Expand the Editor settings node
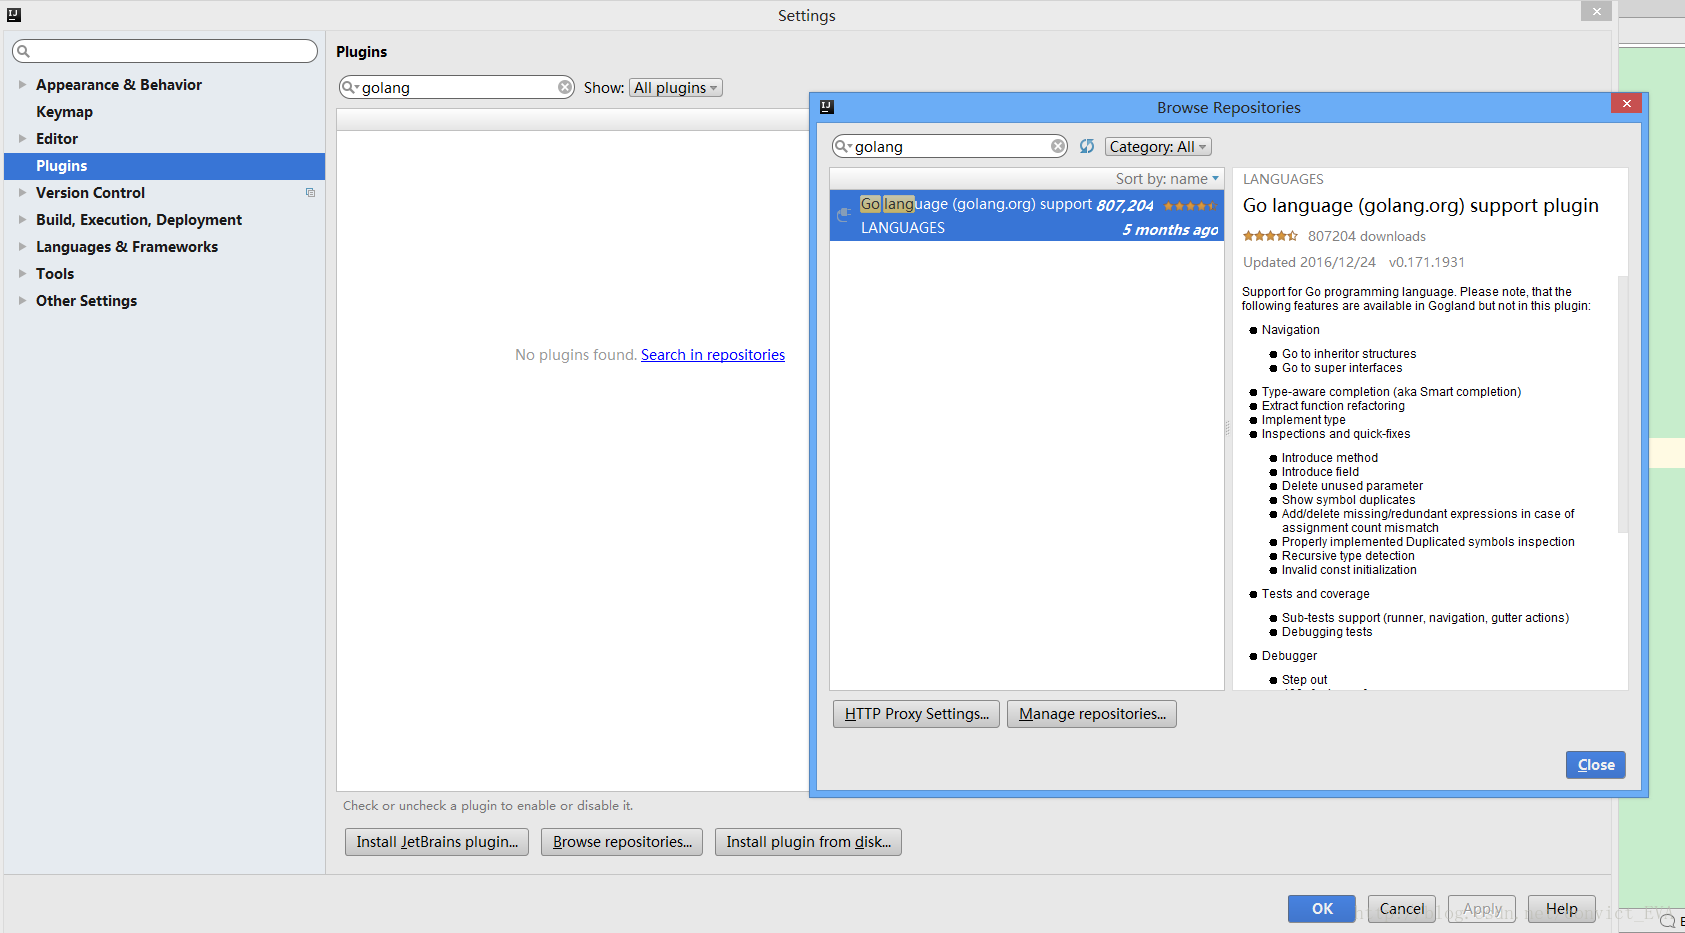 tap(22, 139)
